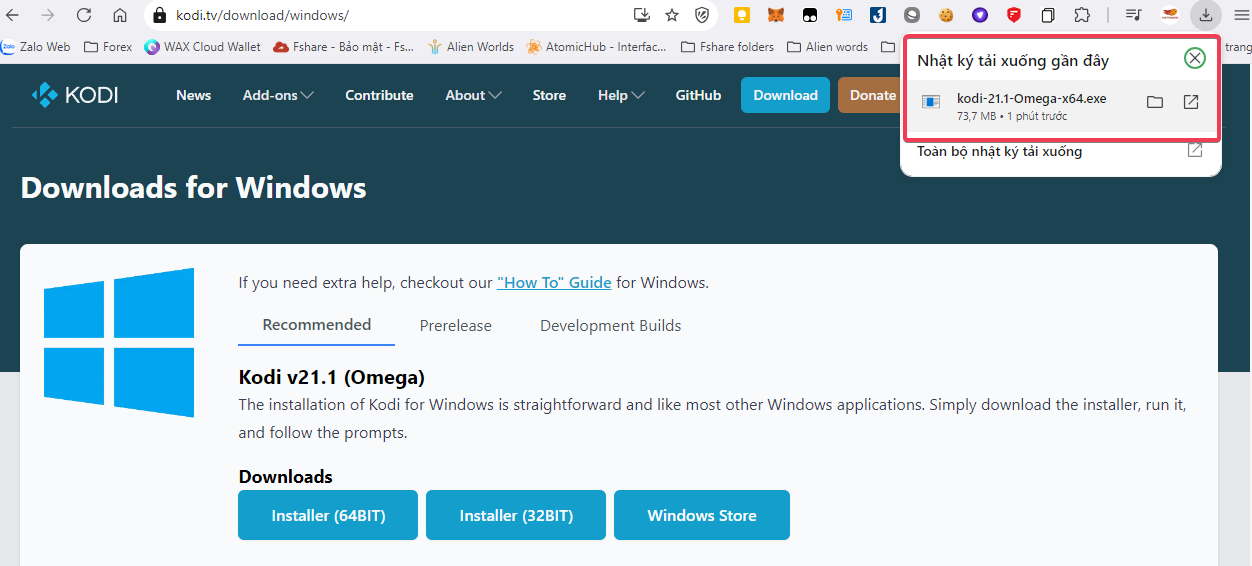
Task: Open the WAX Cloud Wallet bookmark
Action: click(x=203, y=46)
